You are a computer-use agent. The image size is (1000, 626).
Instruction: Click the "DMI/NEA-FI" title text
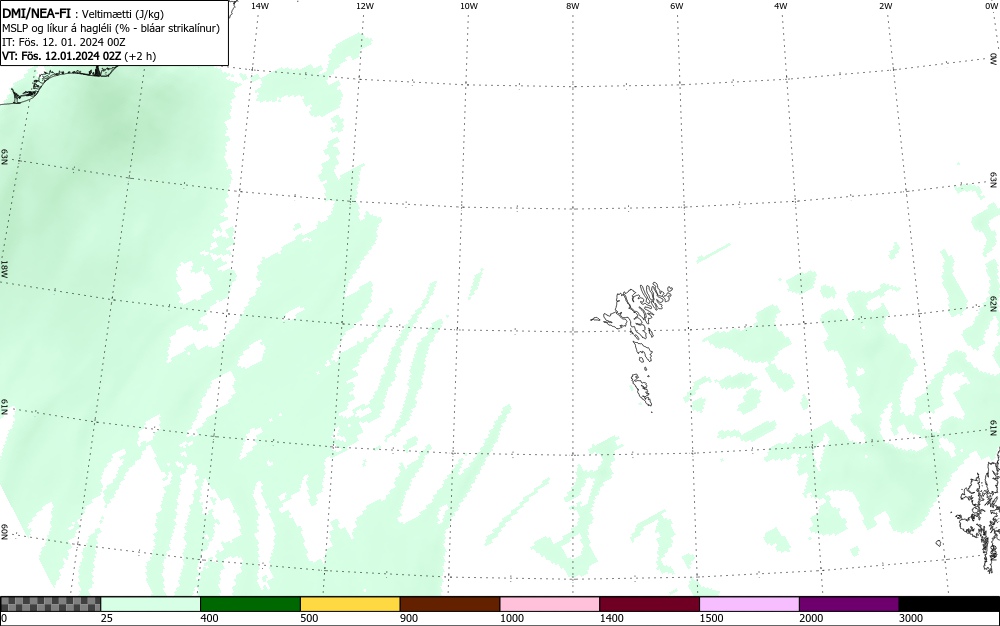(x=36, y=13)
